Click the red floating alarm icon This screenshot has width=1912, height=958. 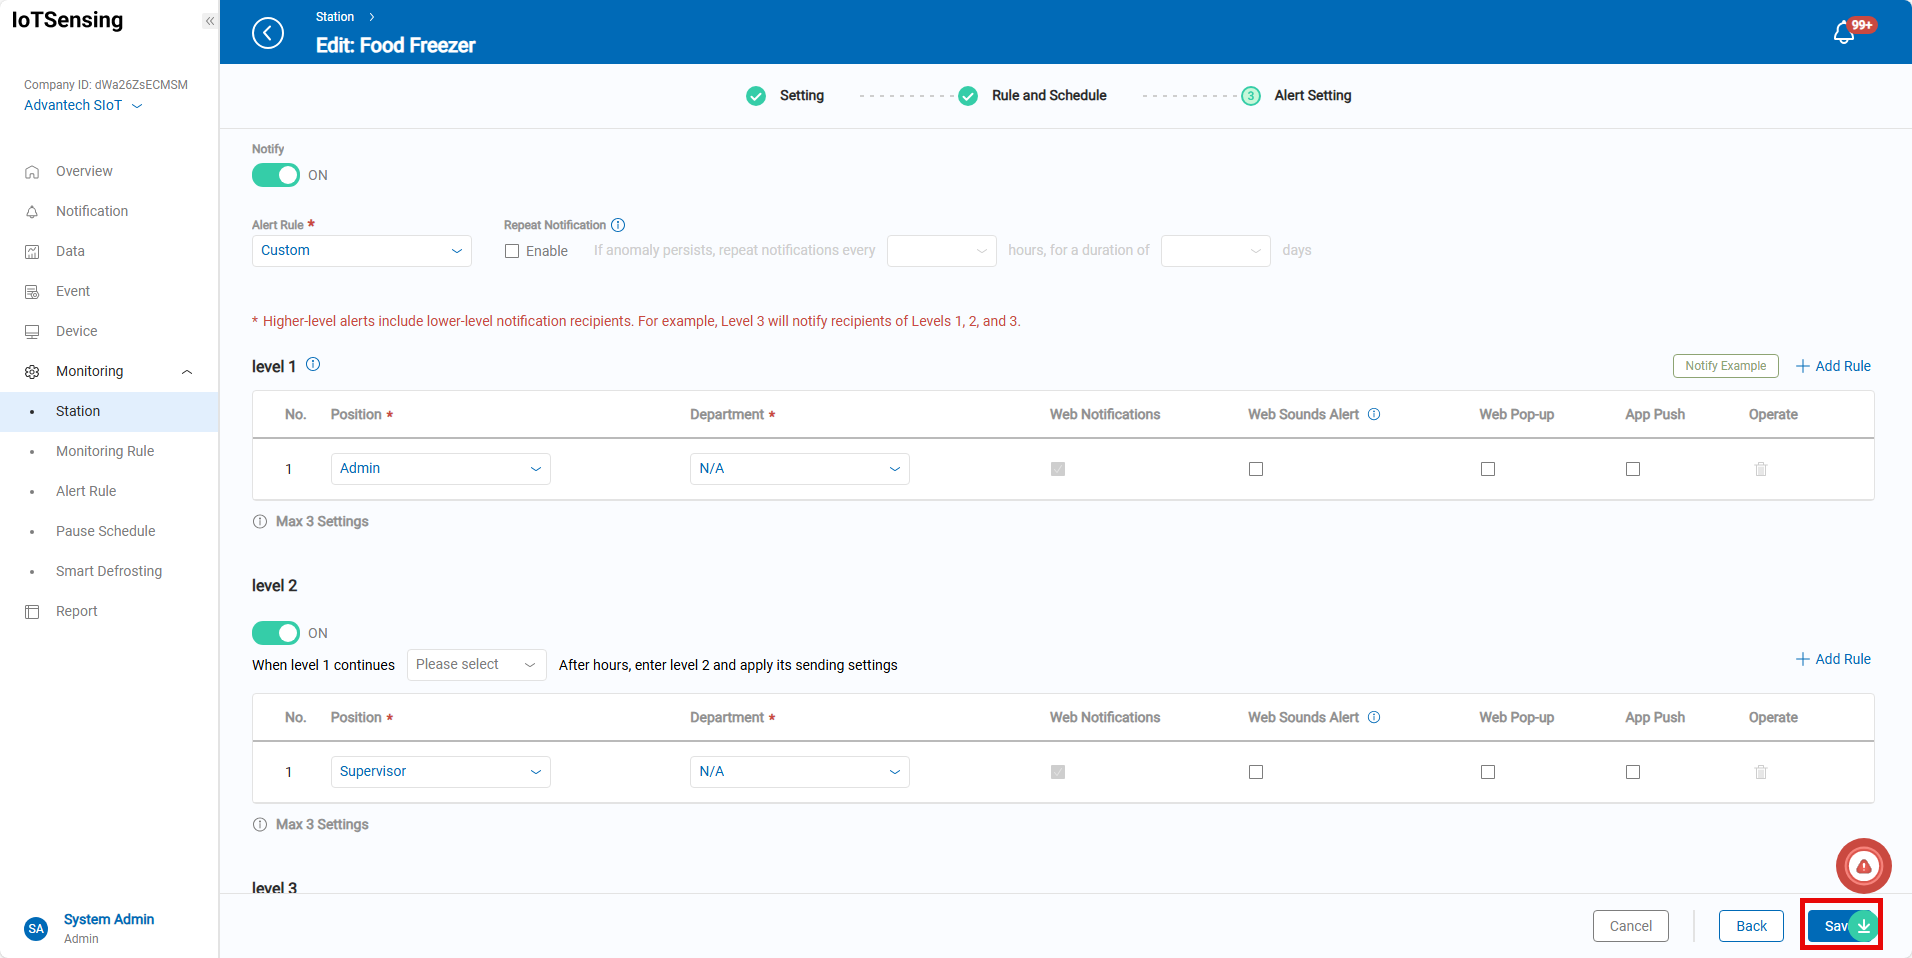[1863, 866]
